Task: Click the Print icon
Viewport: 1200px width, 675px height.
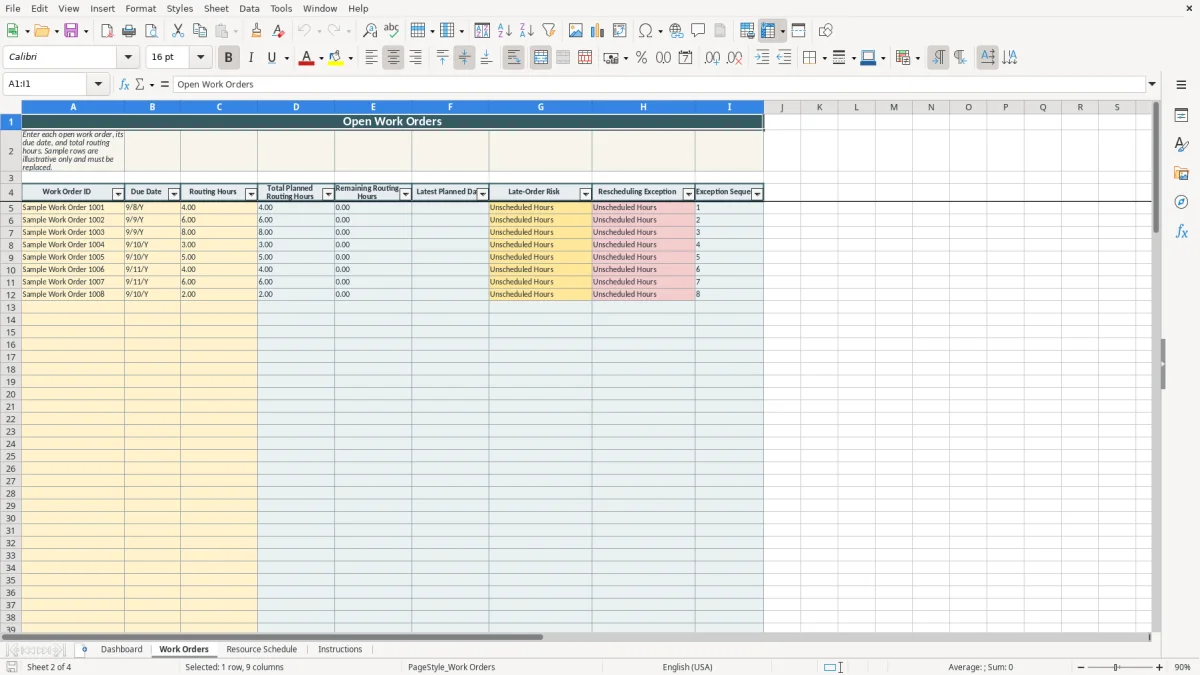Action: [129, 31]
